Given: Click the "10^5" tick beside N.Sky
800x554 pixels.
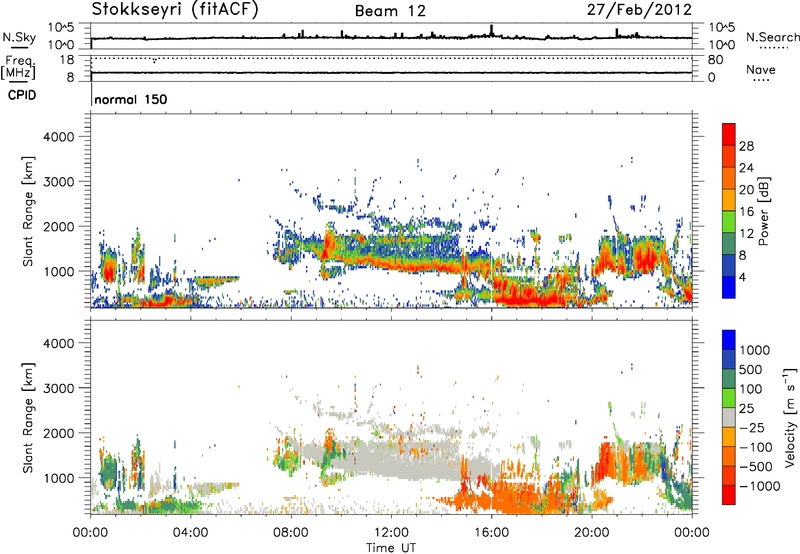Looking at the screenshot, I should [x=61, y=28].
